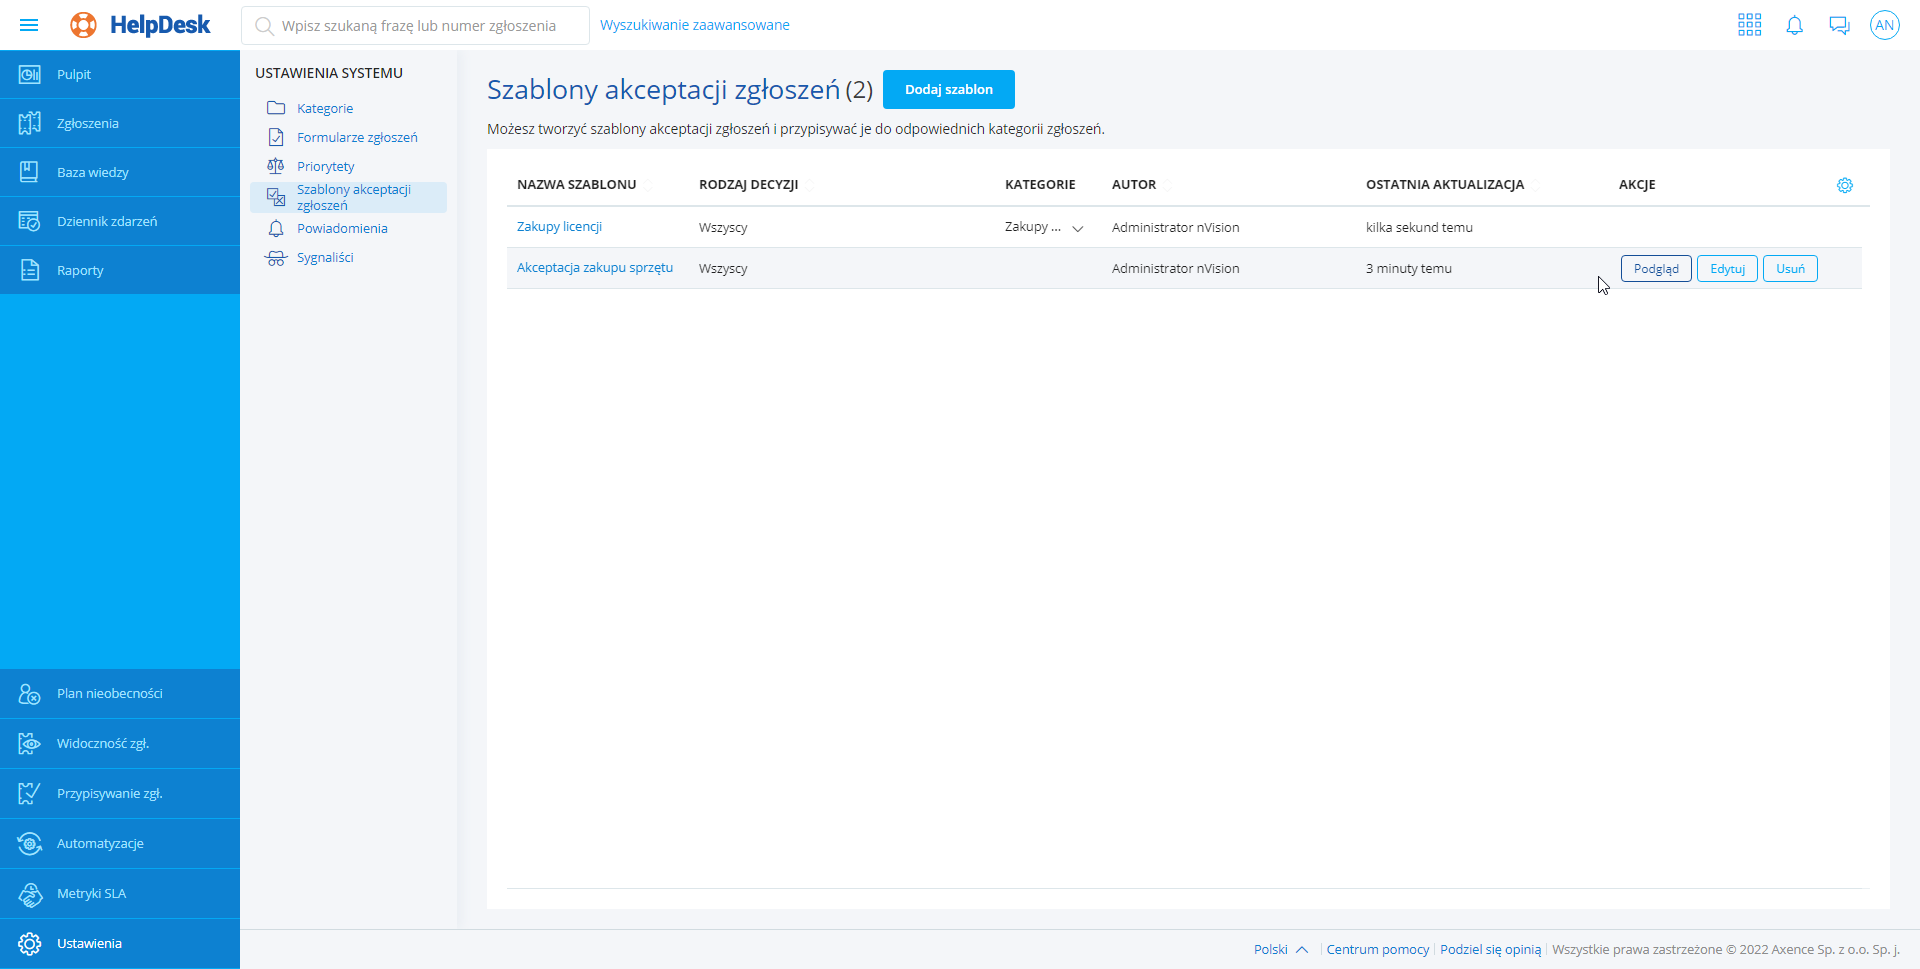
Task: Open notifications bell in top bar
Action: pyautogui.click(x=1794, y=25)
